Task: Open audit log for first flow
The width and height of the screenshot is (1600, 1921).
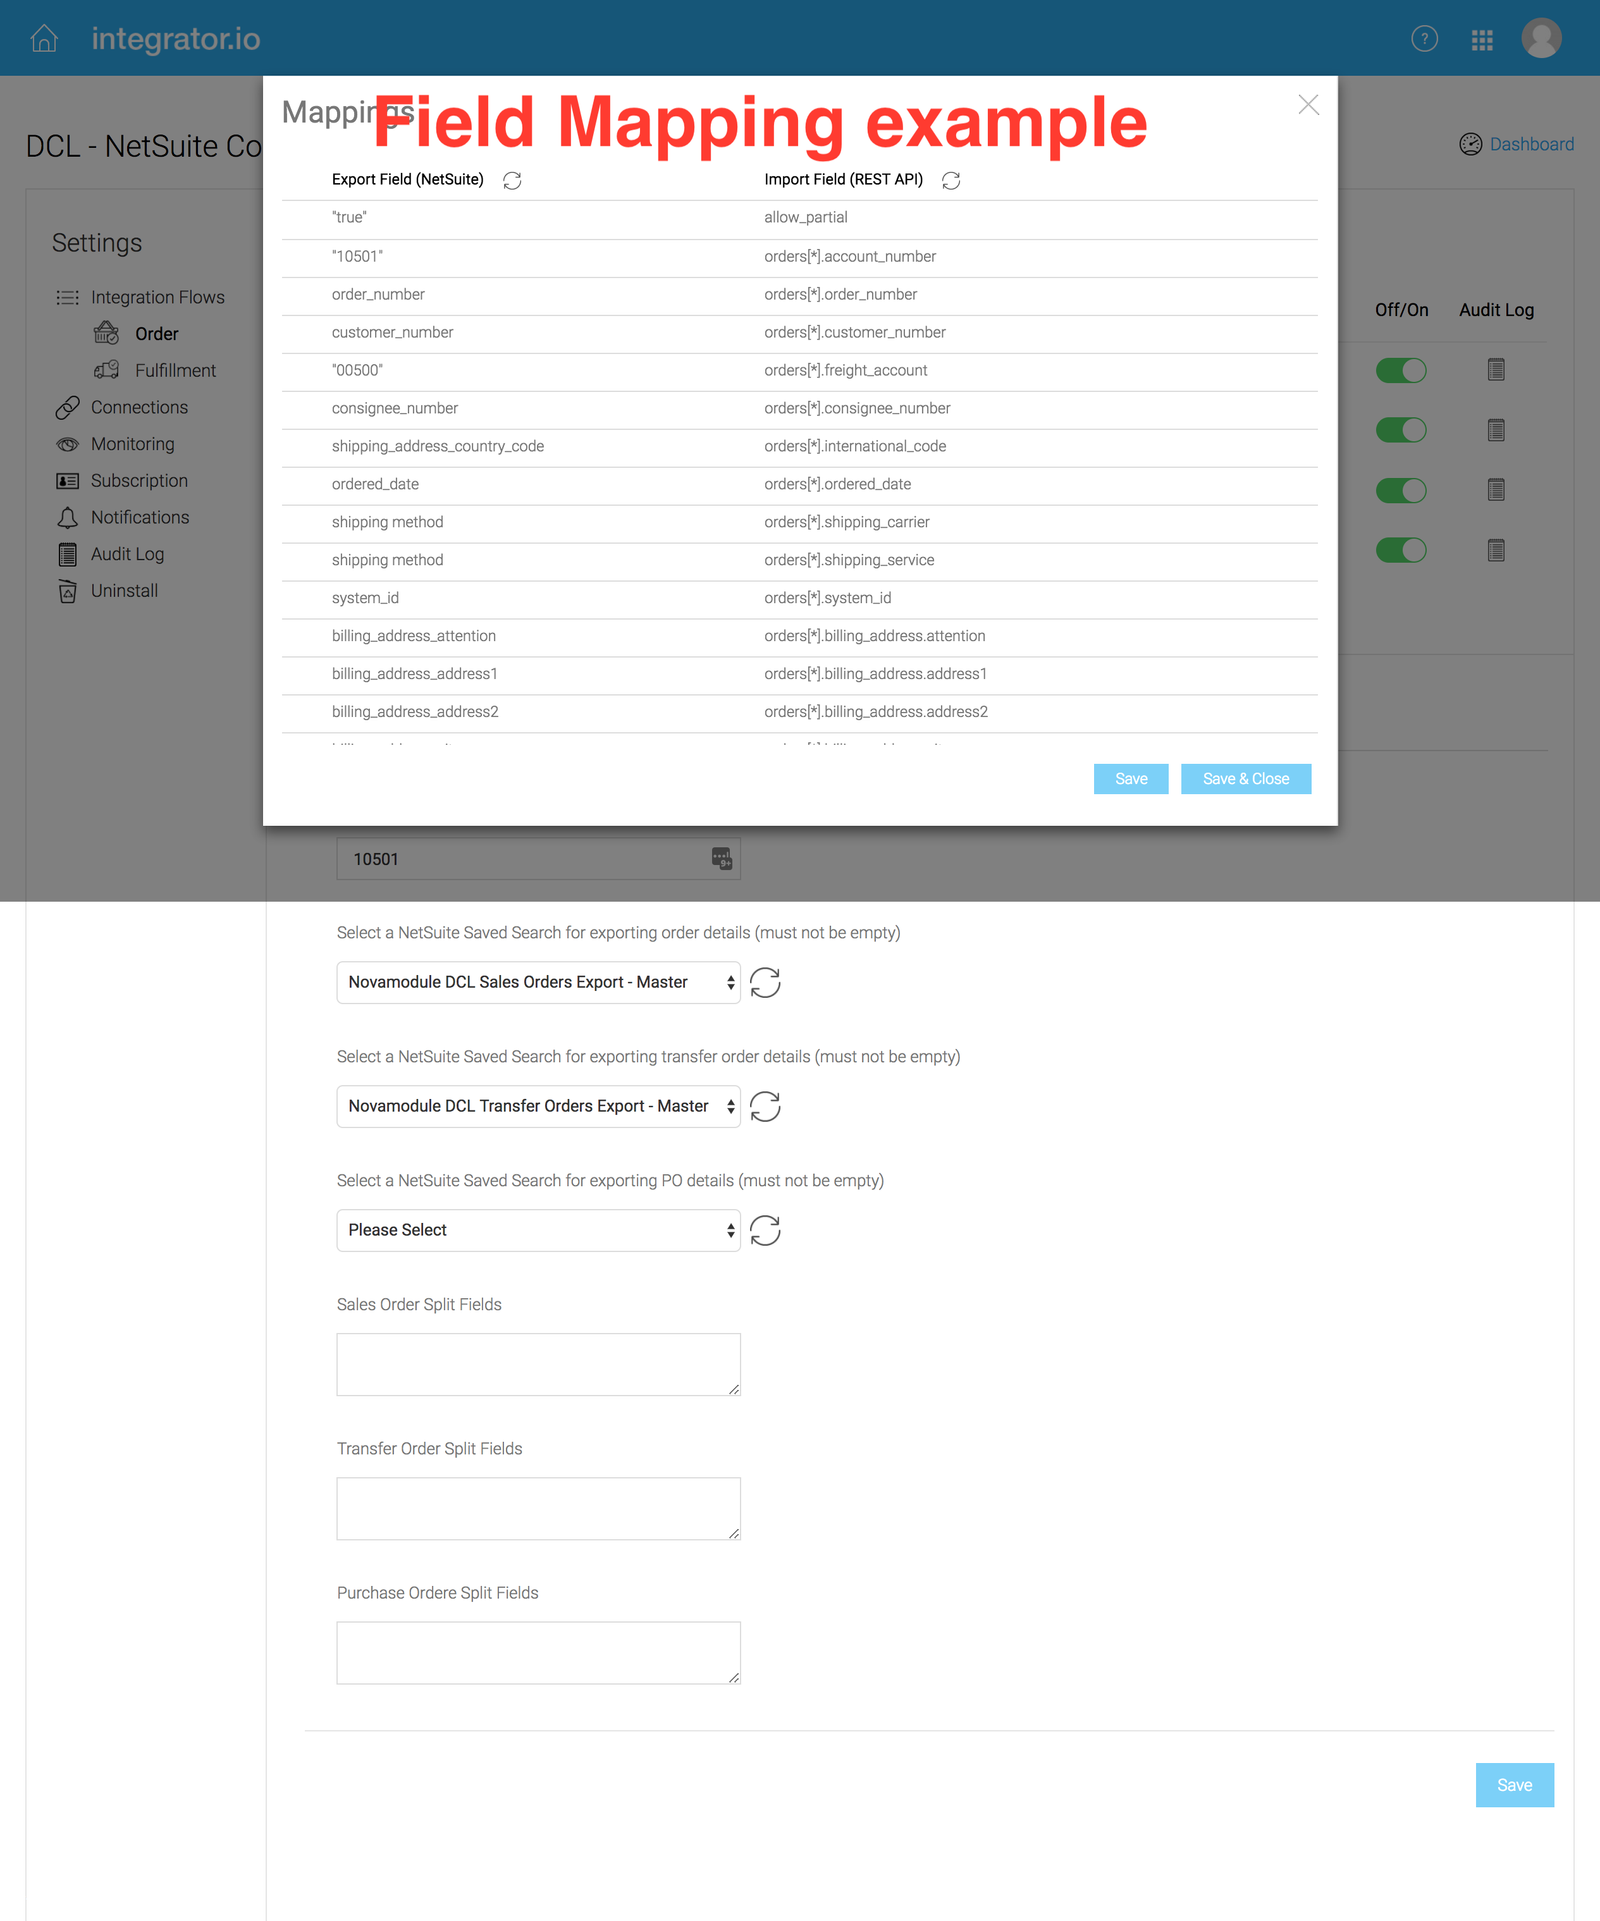Action: pyautogui.click(x=1496, y=370)
